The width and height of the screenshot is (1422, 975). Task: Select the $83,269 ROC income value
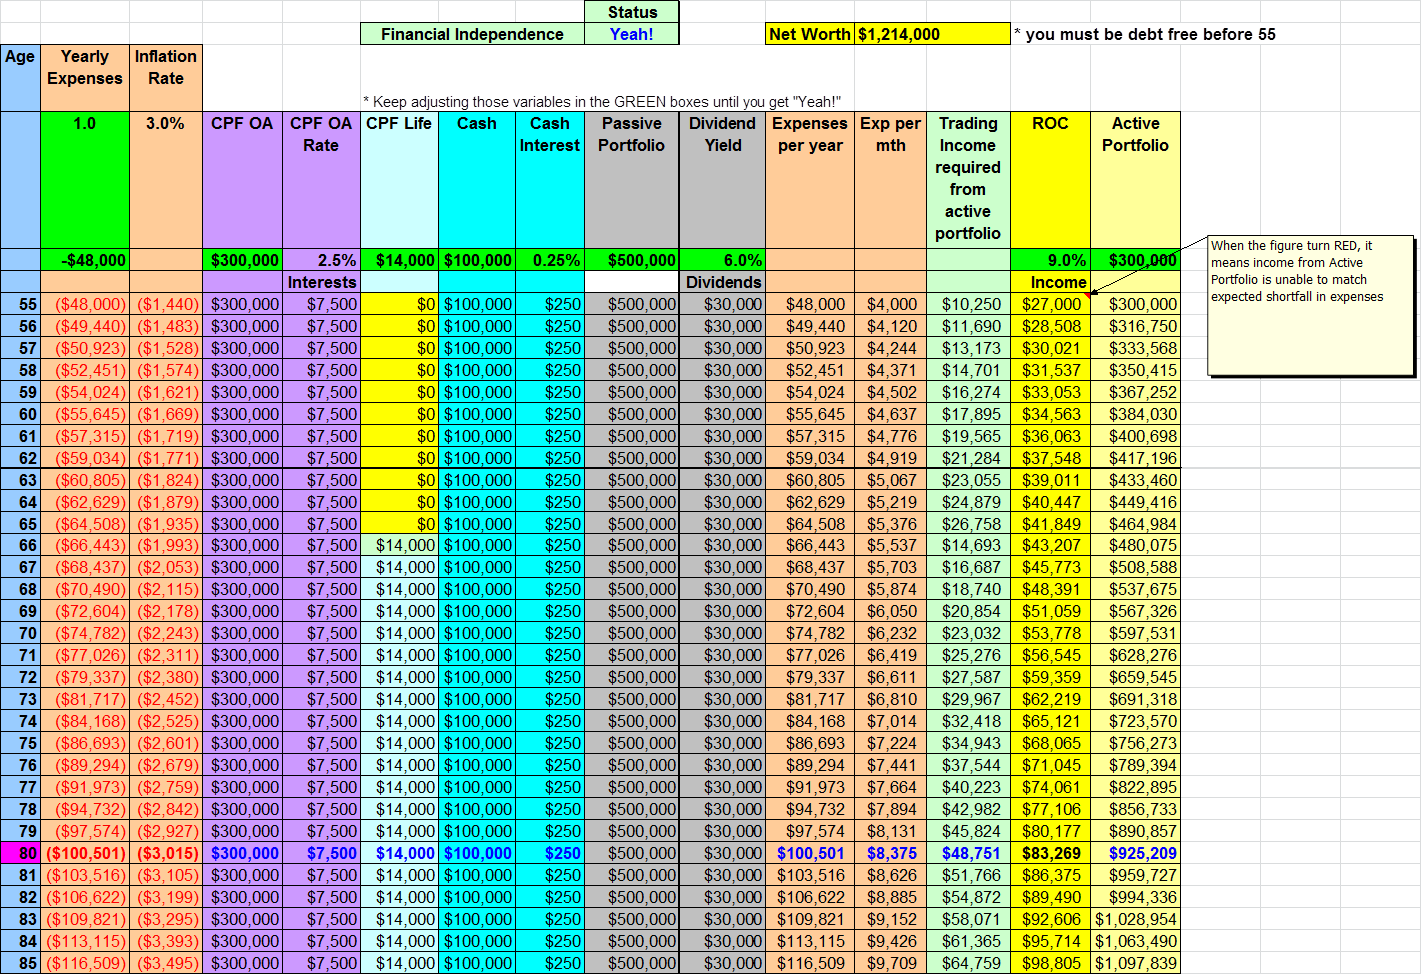click(x=1050, y=853)
